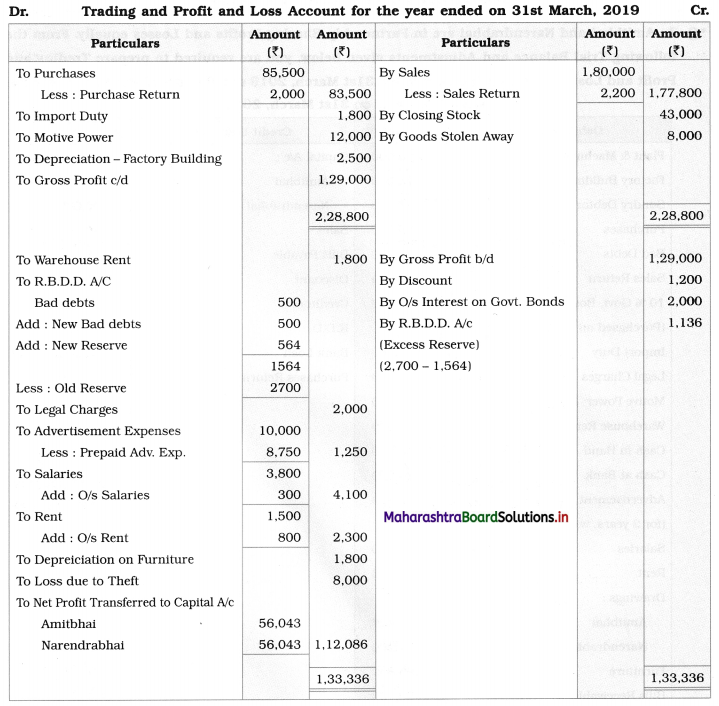Click New Reserve amount 564

tap(289, 345)
